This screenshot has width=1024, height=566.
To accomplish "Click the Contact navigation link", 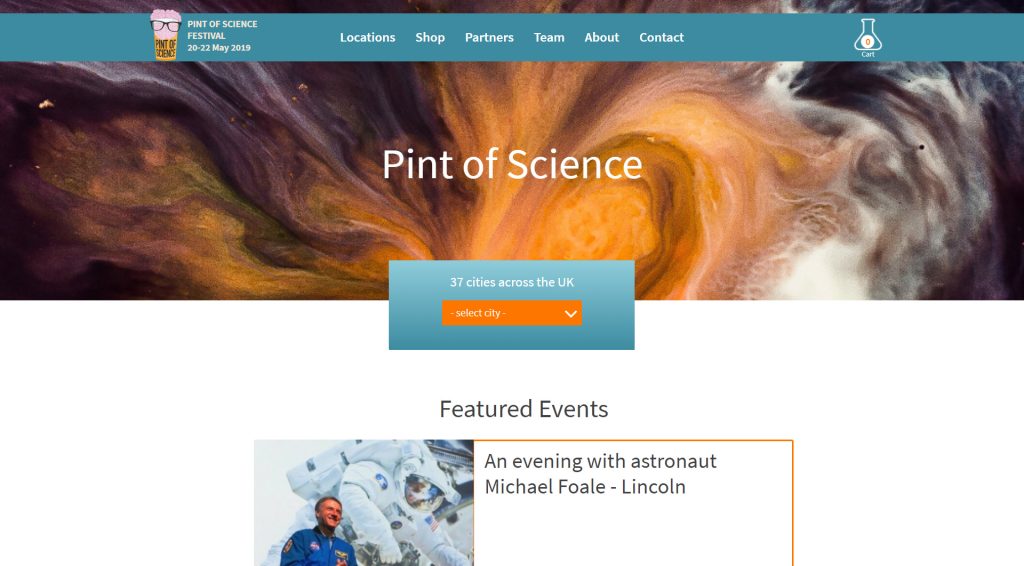I will pyautogui.click(x=662, y=37).
